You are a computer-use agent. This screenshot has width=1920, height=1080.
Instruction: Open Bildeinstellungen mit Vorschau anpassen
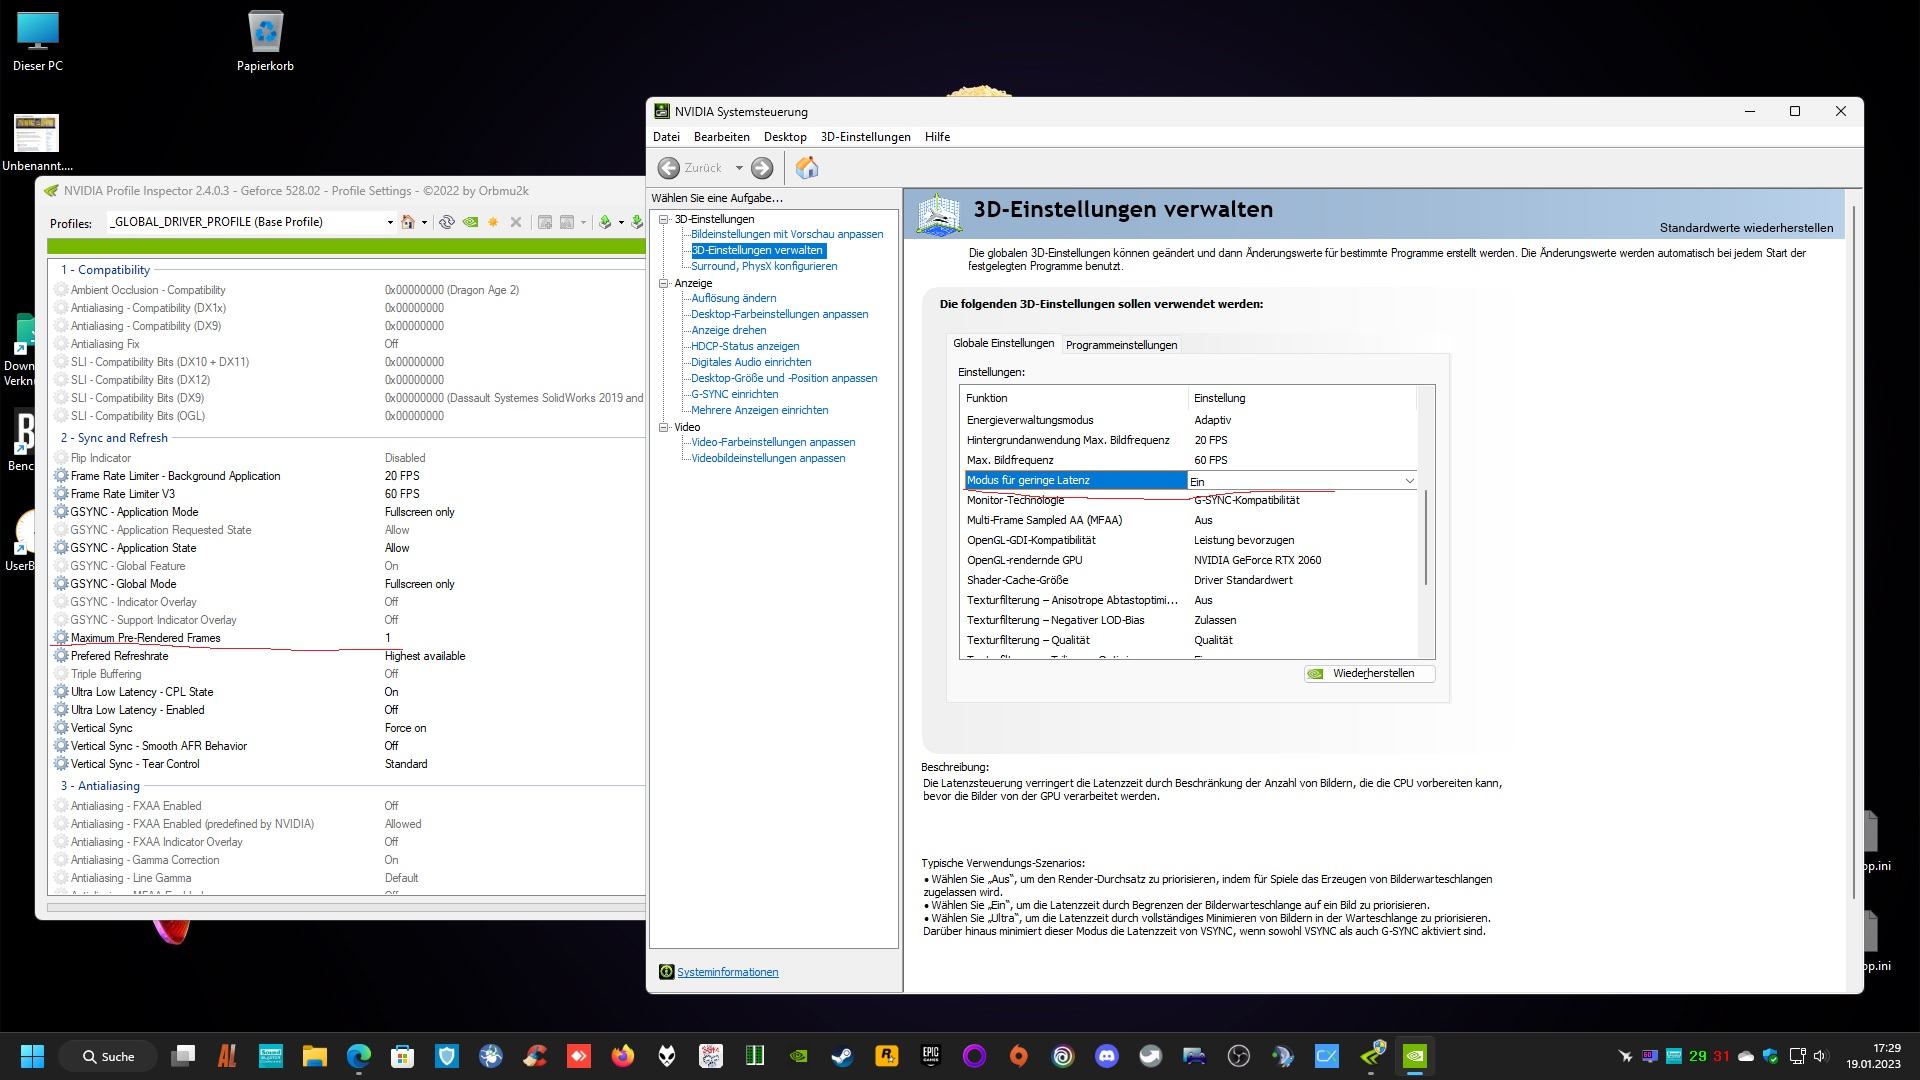pyautogui.click(x=787, y=234)
